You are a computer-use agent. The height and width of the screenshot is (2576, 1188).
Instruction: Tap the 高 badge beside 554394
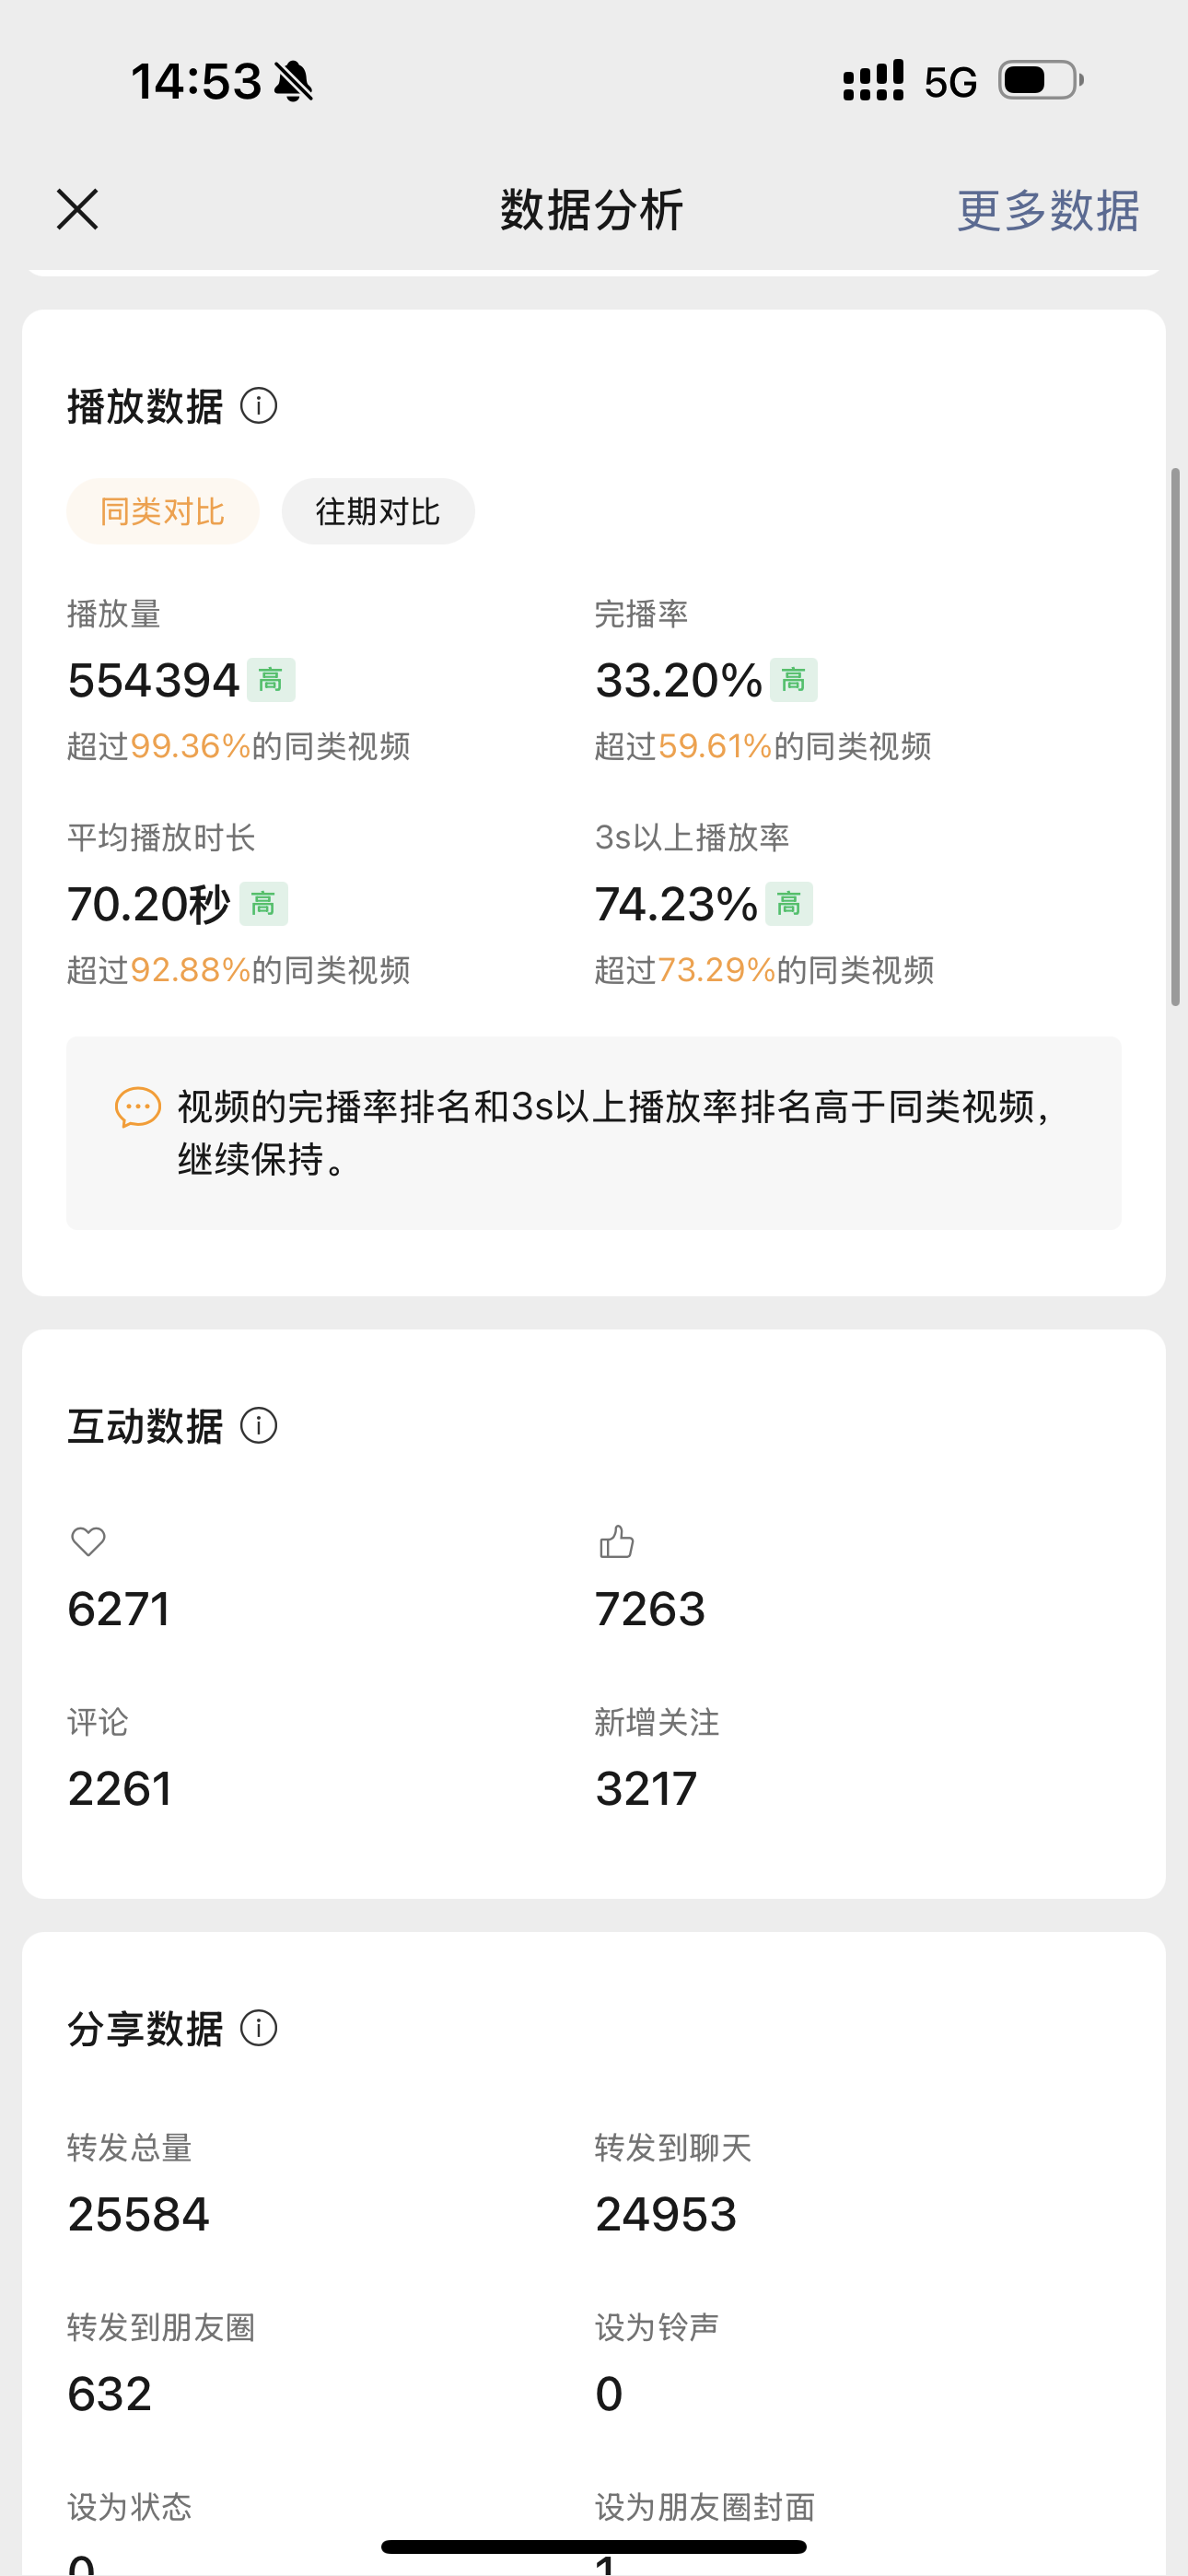[271, 680]
